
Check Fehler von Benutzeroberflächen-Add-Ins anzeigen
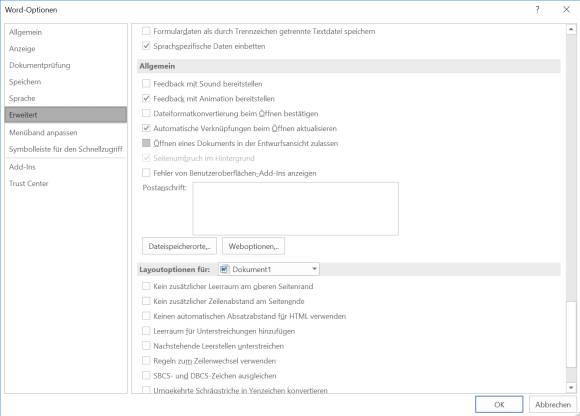click(x=146, y=173)
